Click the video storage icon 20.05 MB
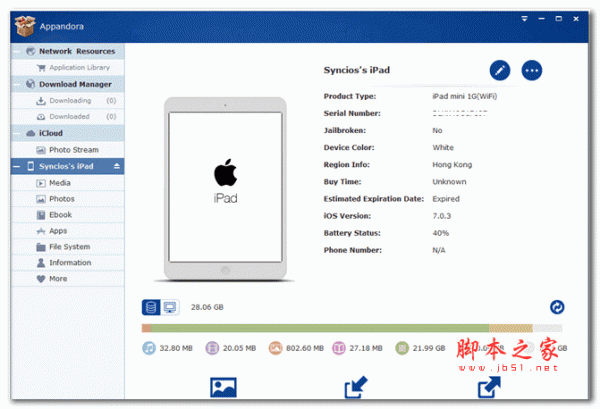The width and height of the screenshot is (600, 409). click(x=212, y=348)
